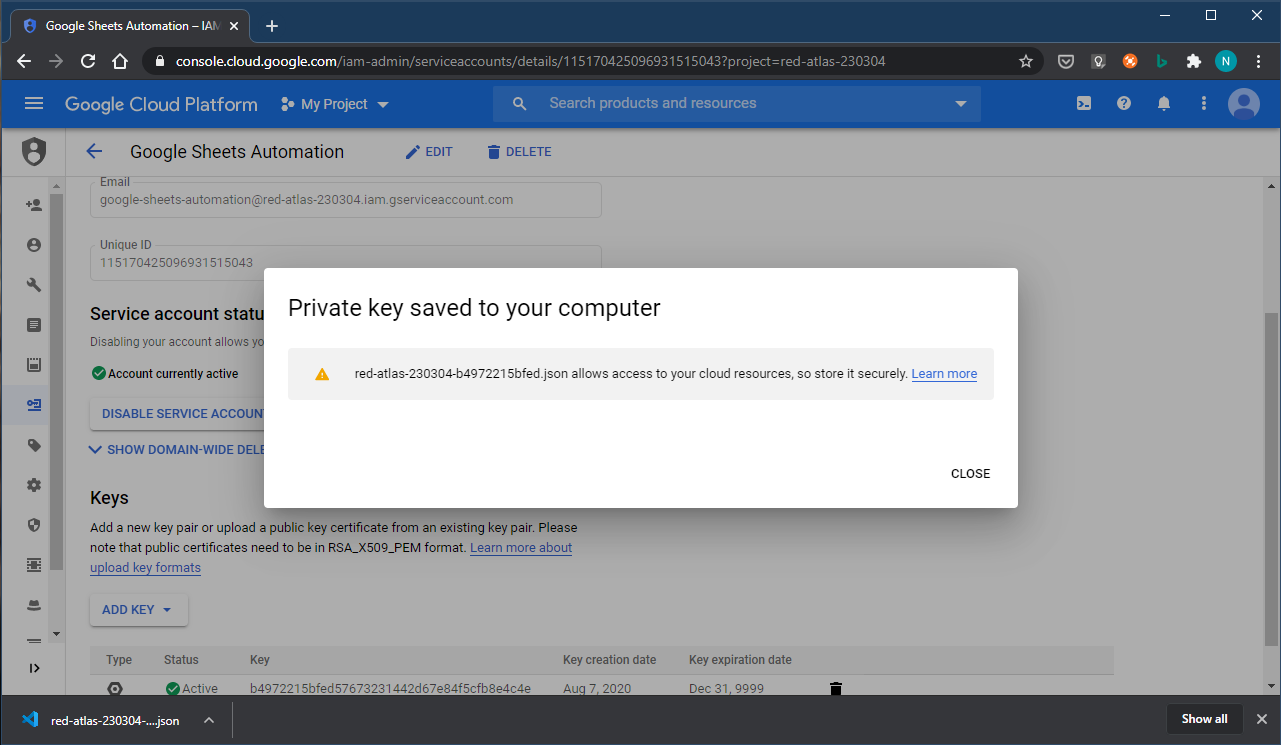Open the Chrome three-dot menu
Viewport: 1281px width, 745px height.
pyautogui.click(x=1258, y=61)
